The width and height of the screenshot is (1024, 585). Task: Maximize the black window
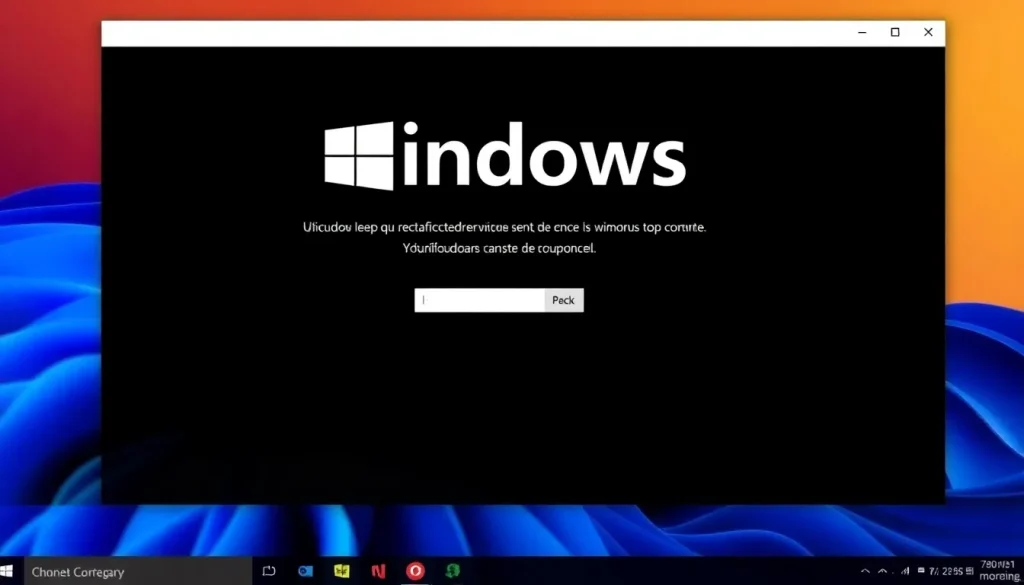[x=895, y=33]
